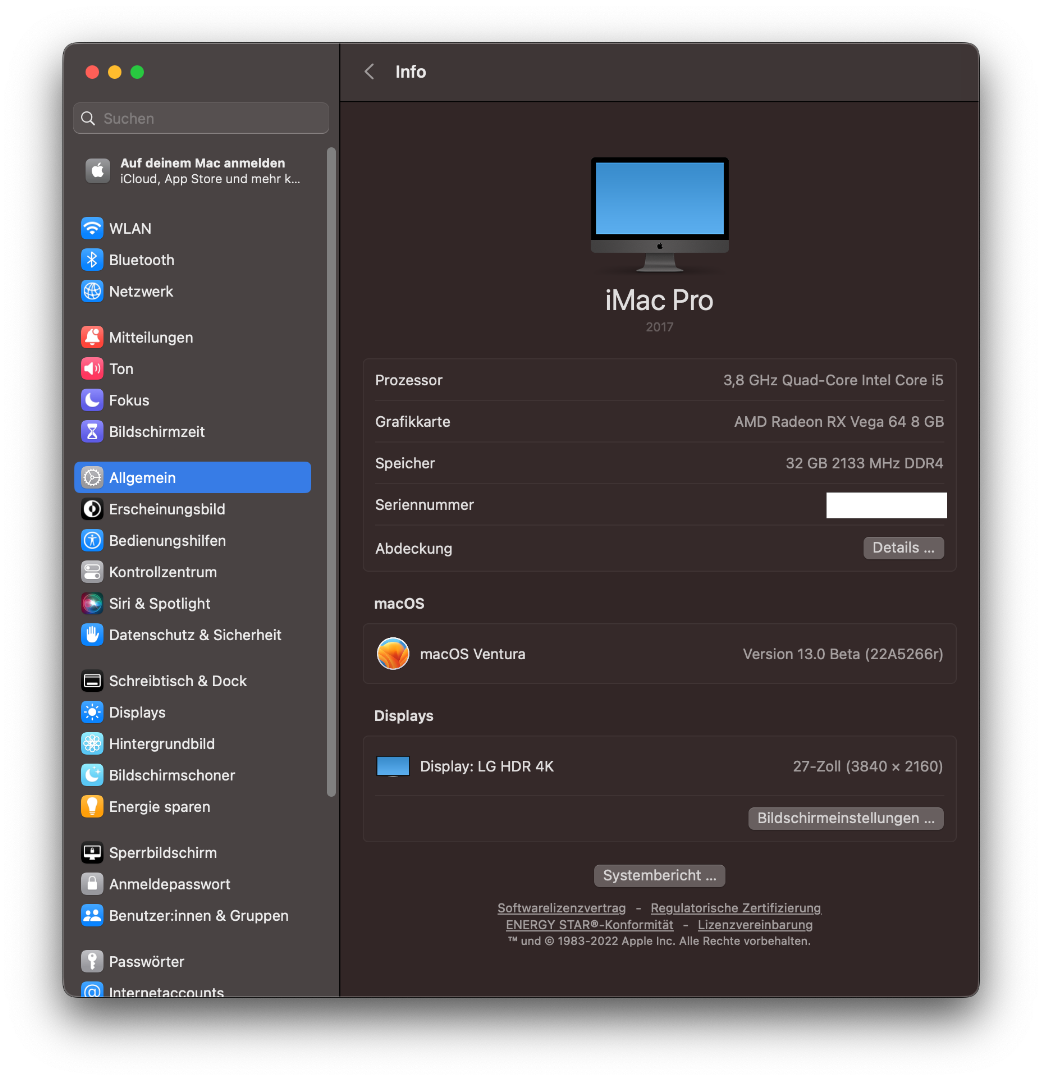Click the macOS section heading
This screenshot has height=1080, width=1041.
coord(399,603)
